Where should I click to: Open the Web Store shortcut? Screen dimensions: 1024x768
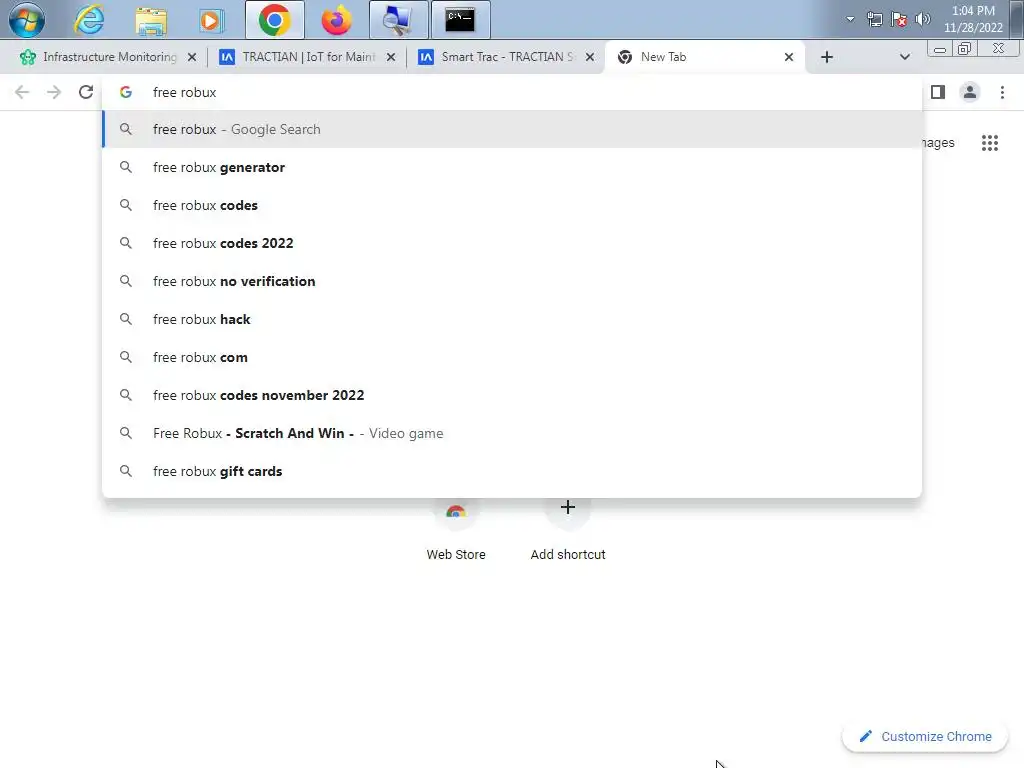[x=456, y=530]
